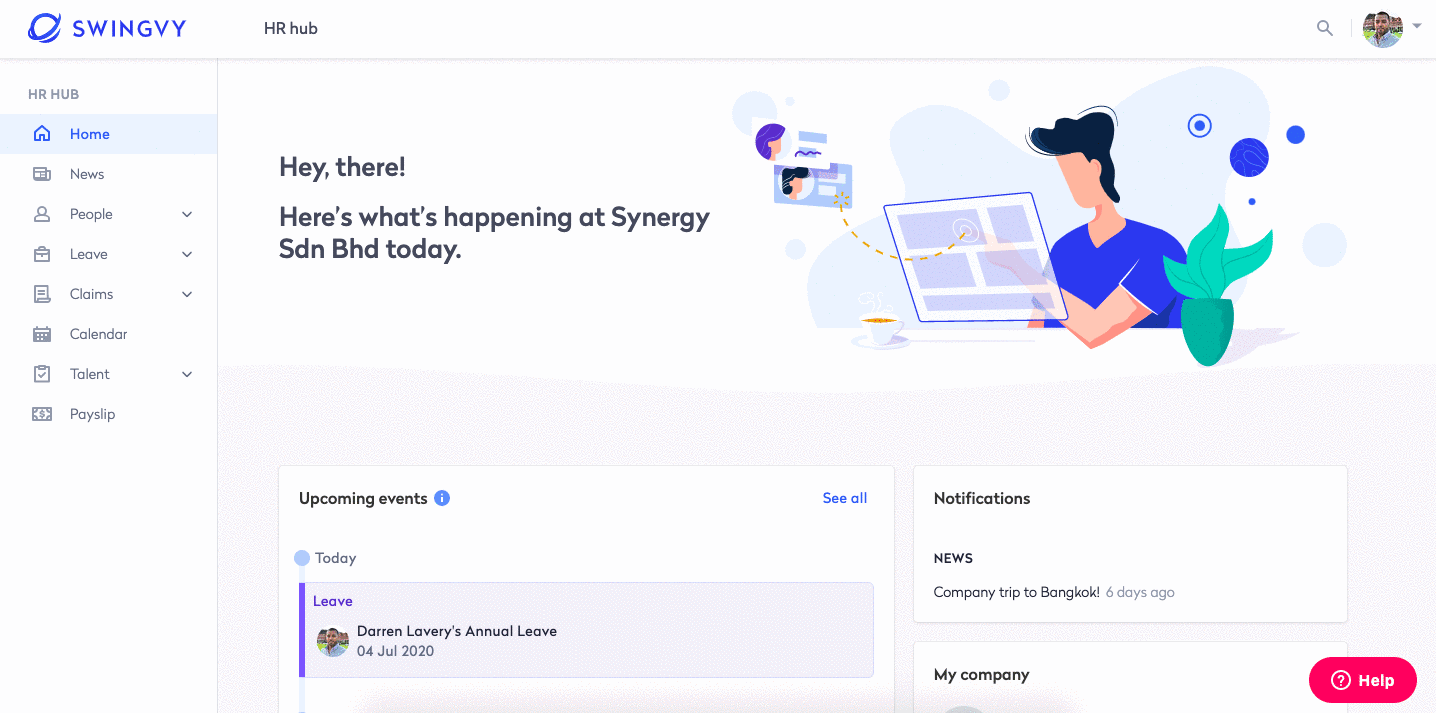Expand the Claims submenu chevron

point(187,294)
